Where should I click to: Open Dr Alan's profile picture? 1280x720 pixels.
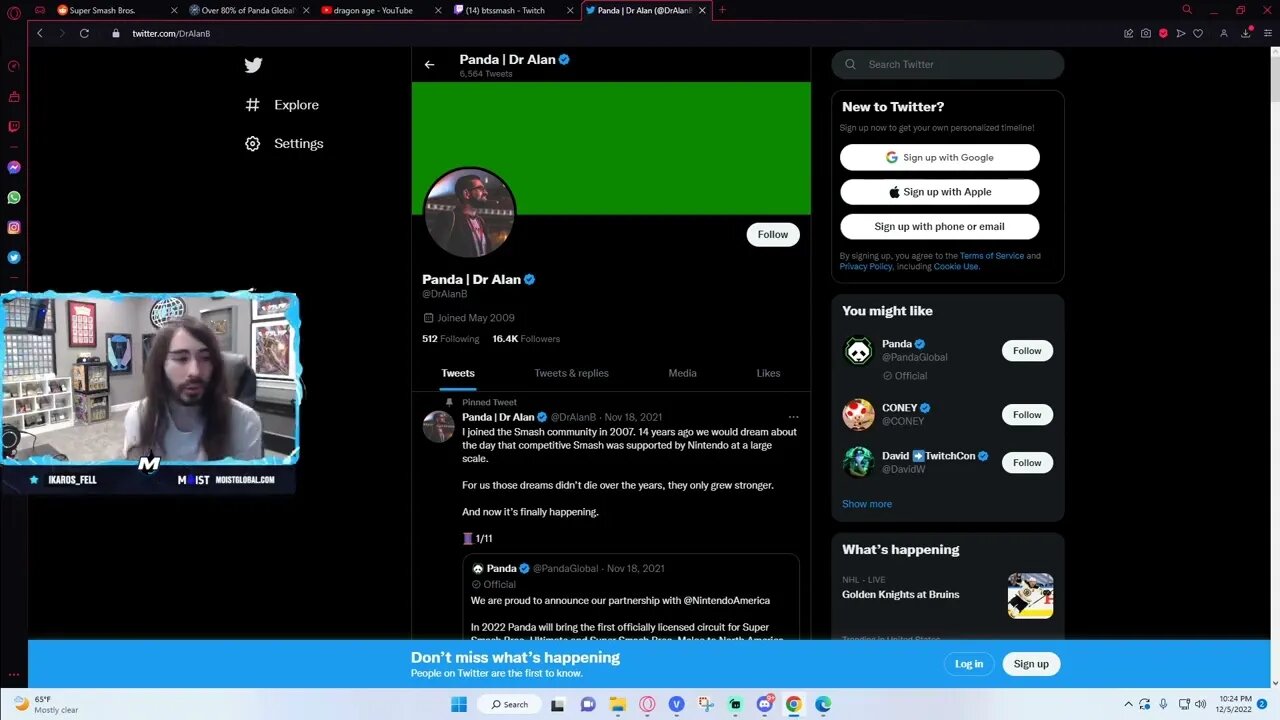coord(469,213)
